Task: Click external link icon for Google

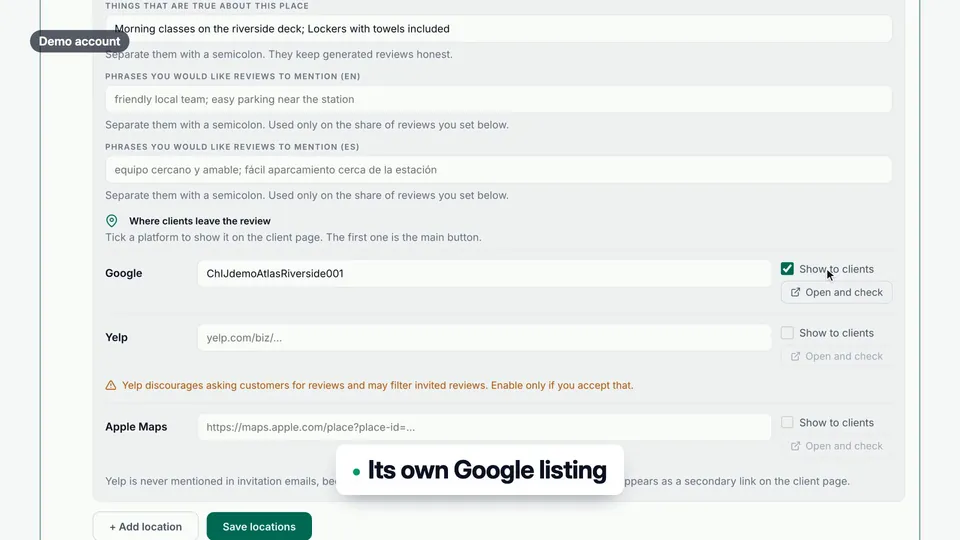Action: pos(795,292)
